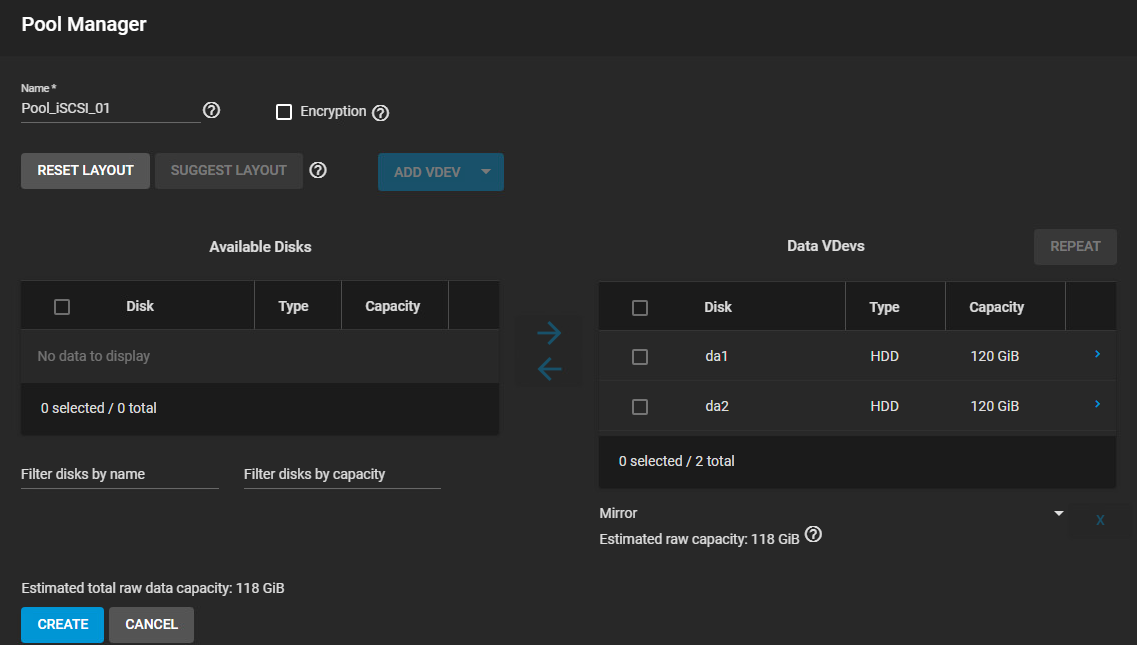Expand details for disk da1
The image size is (1137, 645).
pos(1097,354)
